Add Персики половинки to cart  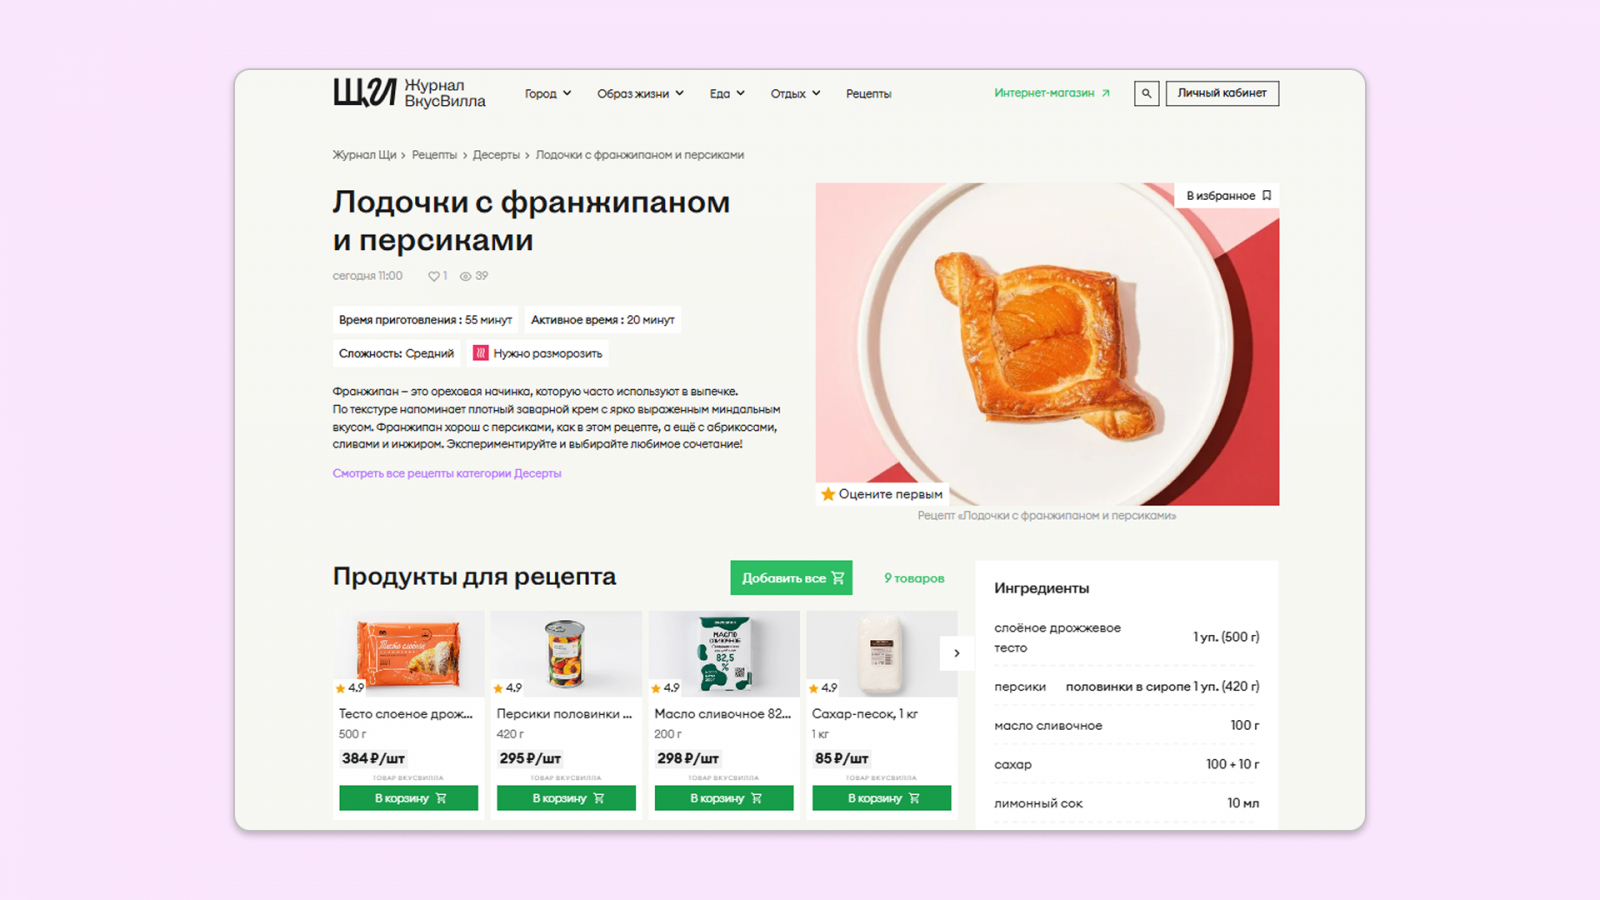click(566, 798)
